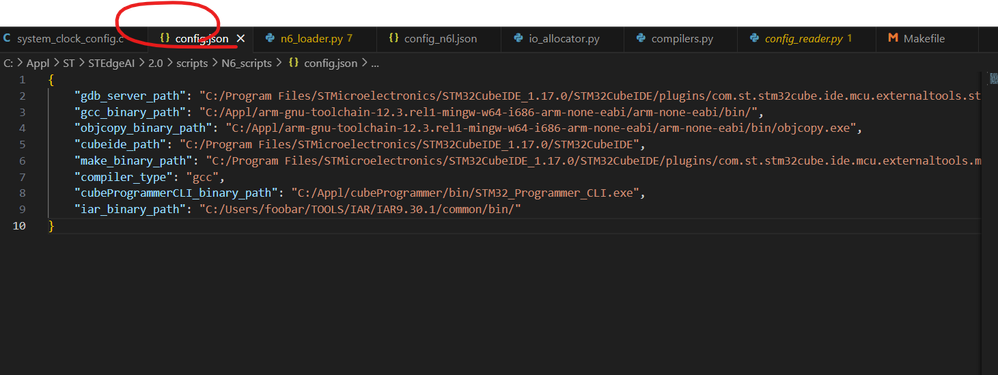Click the Makefile M file icon
Screen dimensions: 998x375
(892, 38)
